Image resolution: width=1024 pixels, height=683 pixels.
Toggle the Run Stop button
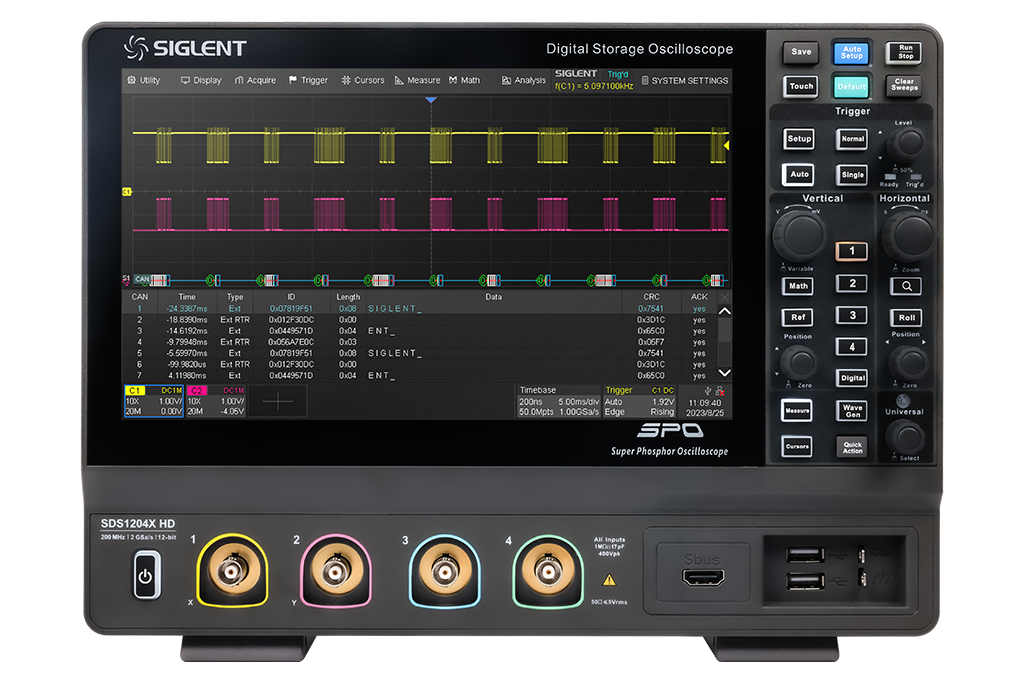click(905, 52)
